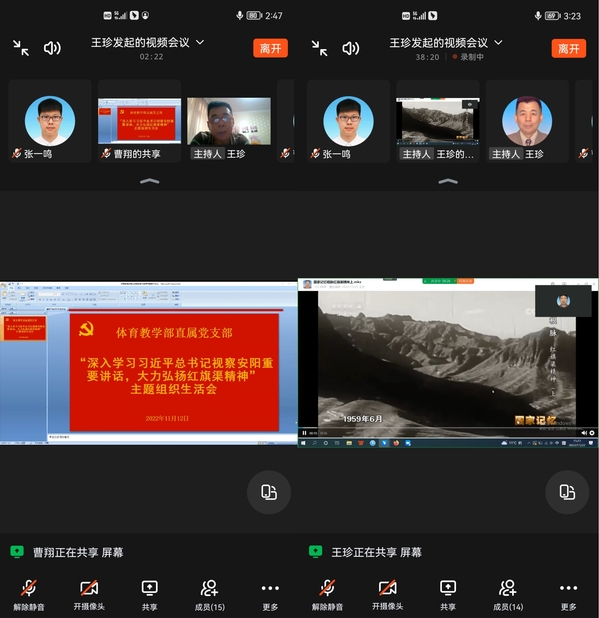Click the video progress bar in shared player
Viewport: 599px width, 618px height.
[x=437, y=428]
